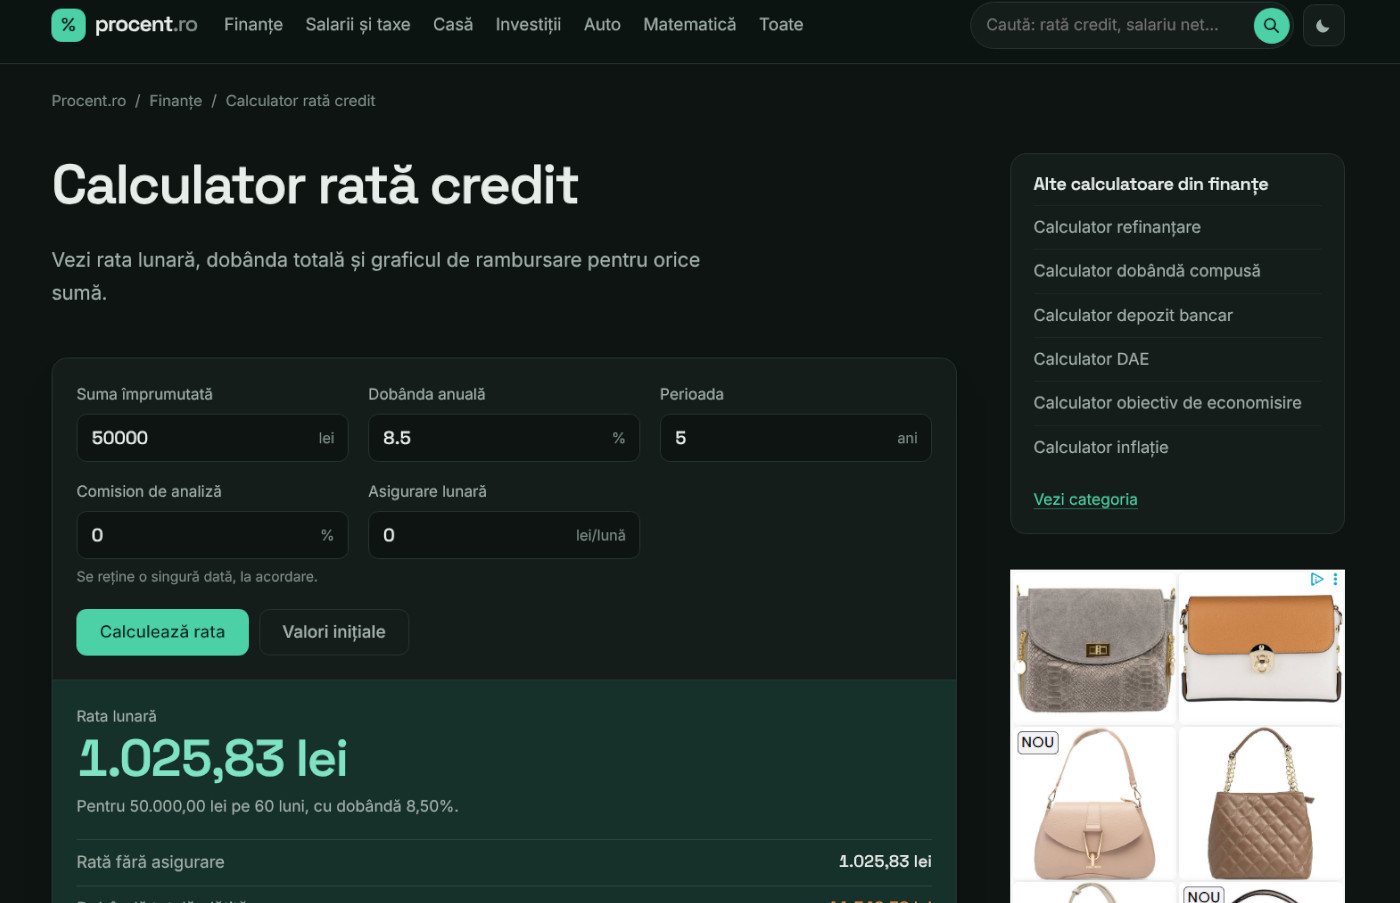This screenshot has height=903, width=1400.
Task: Click the Calculator rată credit page heading
Action: pos(315,185)
